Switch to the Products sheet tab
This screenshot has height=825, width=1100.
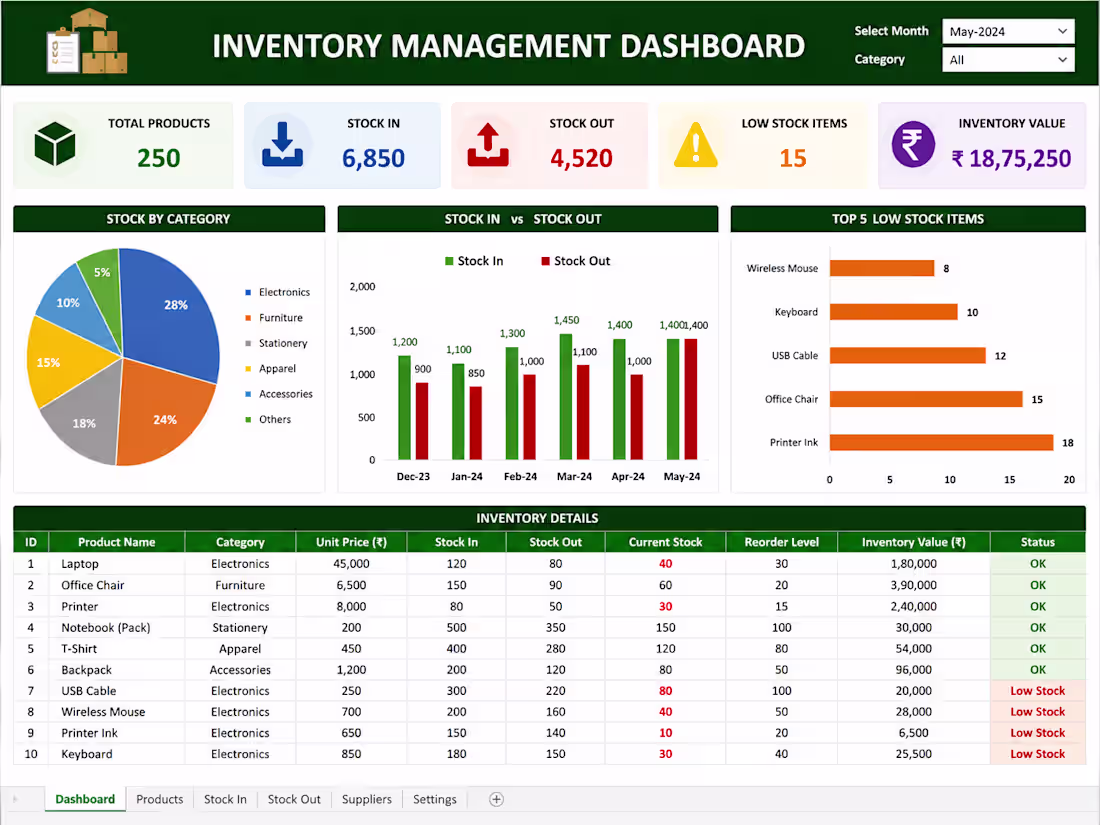pos(159,799)
